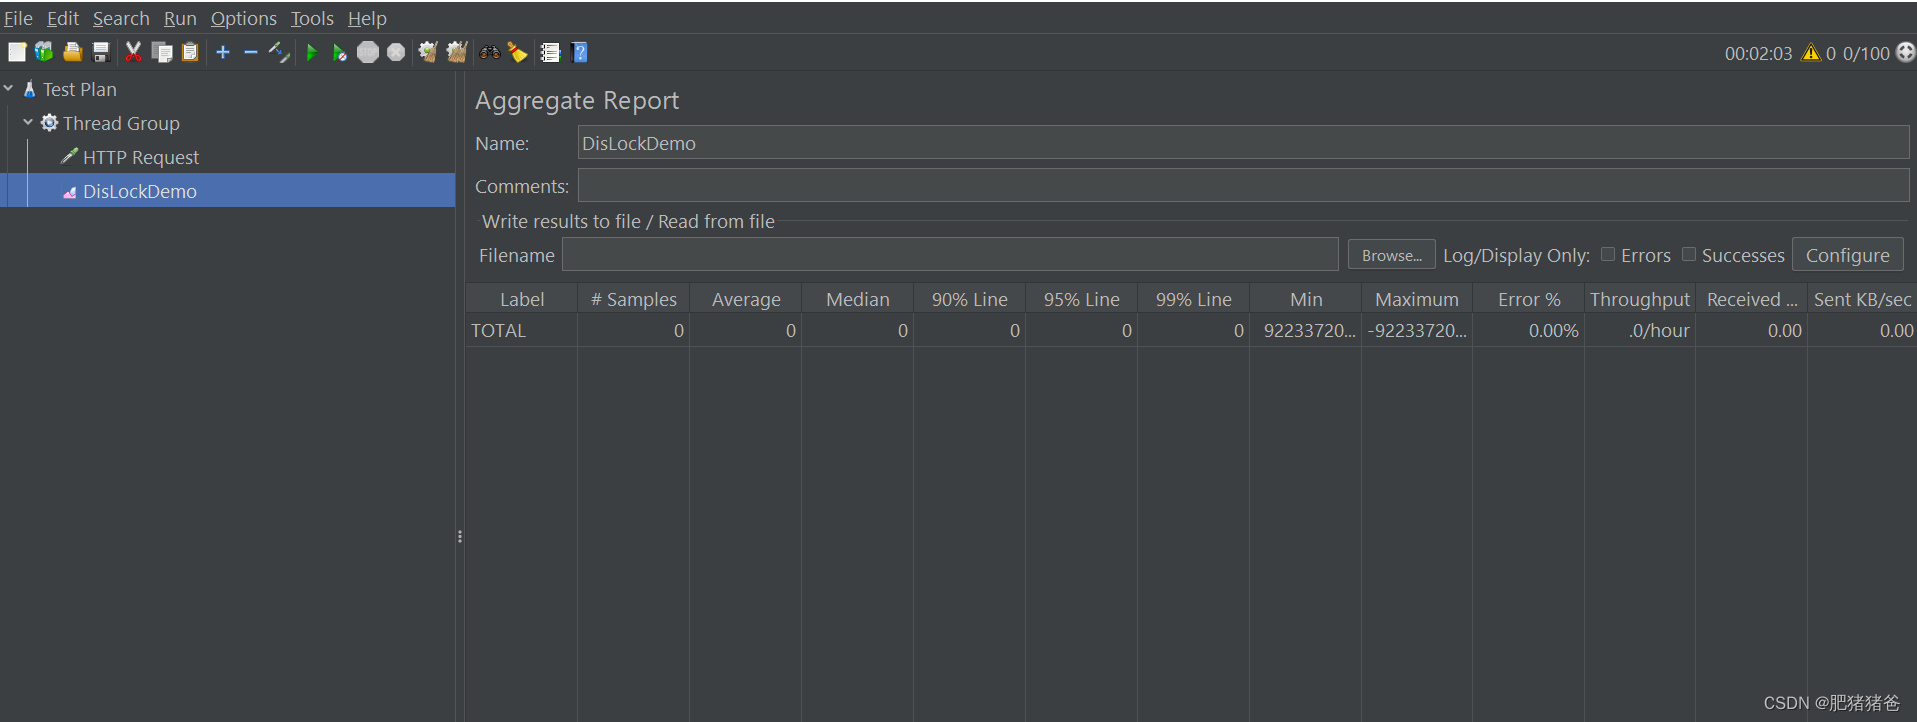Expand all nodes with the plus icon

point(223,52)
